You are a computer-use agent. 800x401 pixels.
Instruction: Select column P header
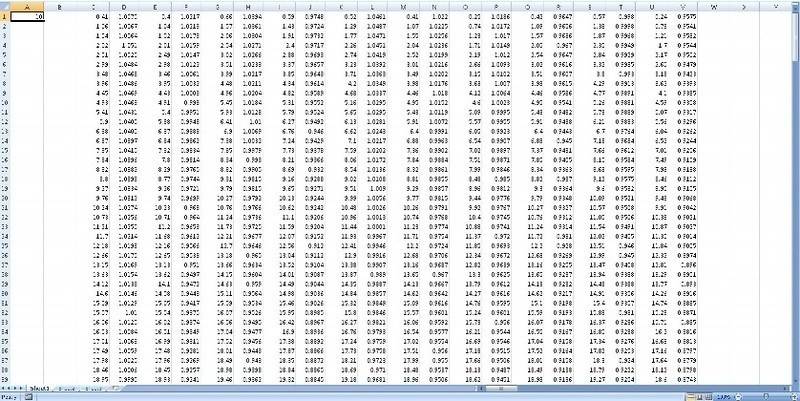coord(496,7)
